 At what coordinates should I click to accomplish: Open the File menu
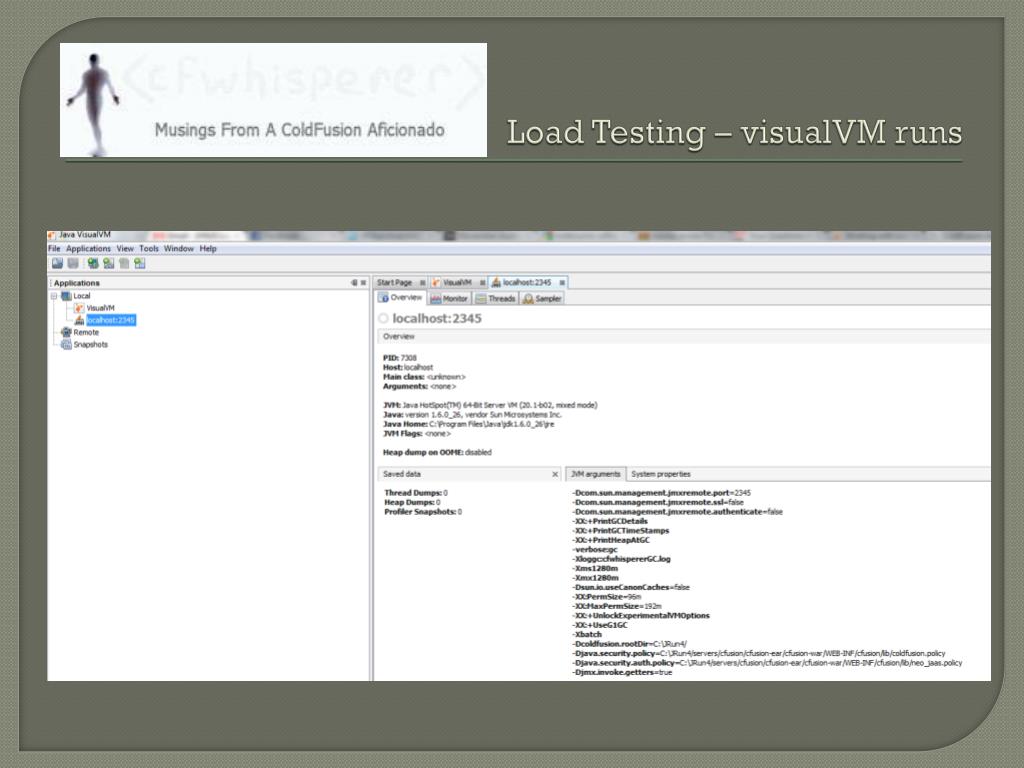point(54,249)
